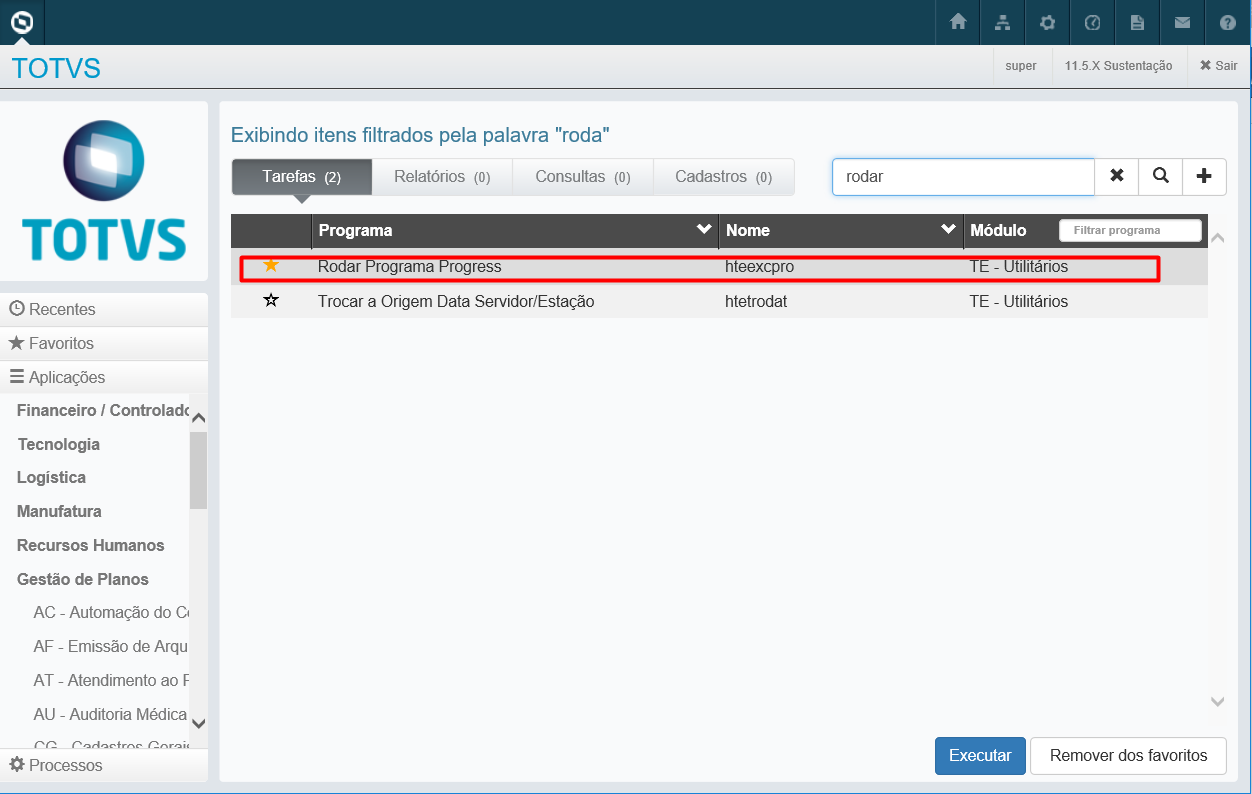Switch to the Consultas tab
Screen dimensions: 1252x794
583,177
